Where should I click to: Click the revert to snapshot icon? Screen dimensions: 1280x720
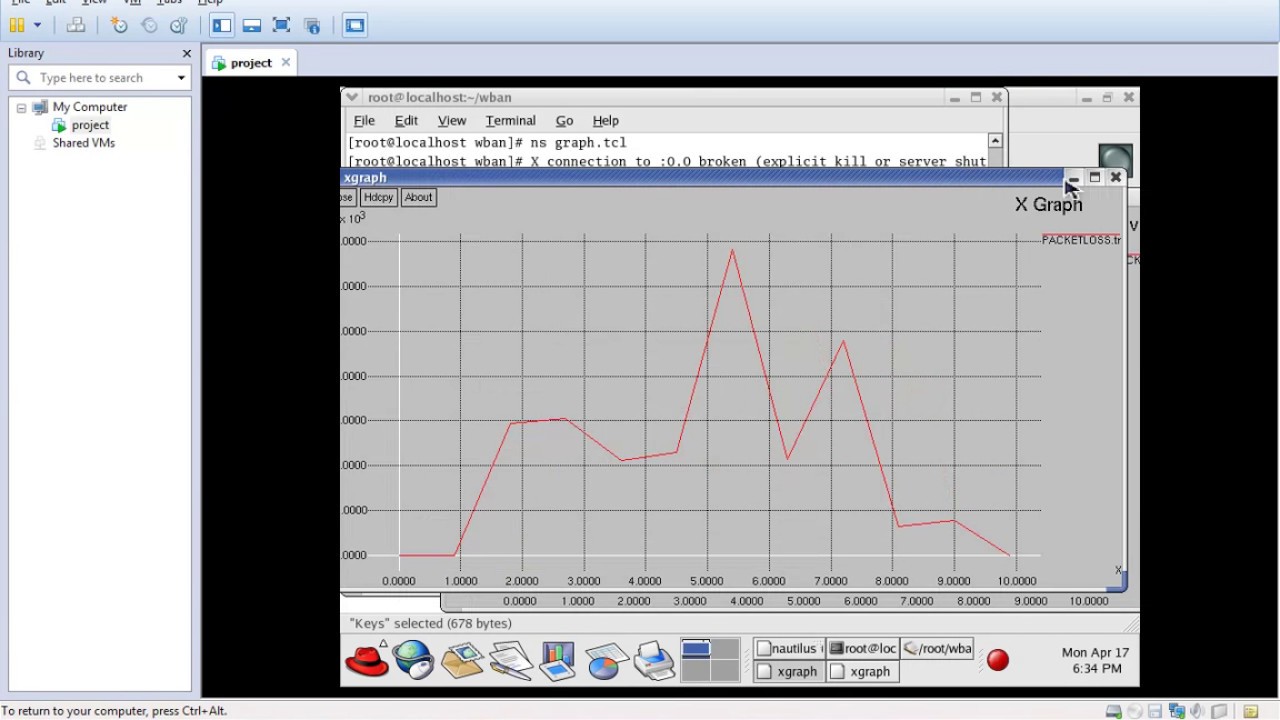pyautogui.click(x=149, y=25)
